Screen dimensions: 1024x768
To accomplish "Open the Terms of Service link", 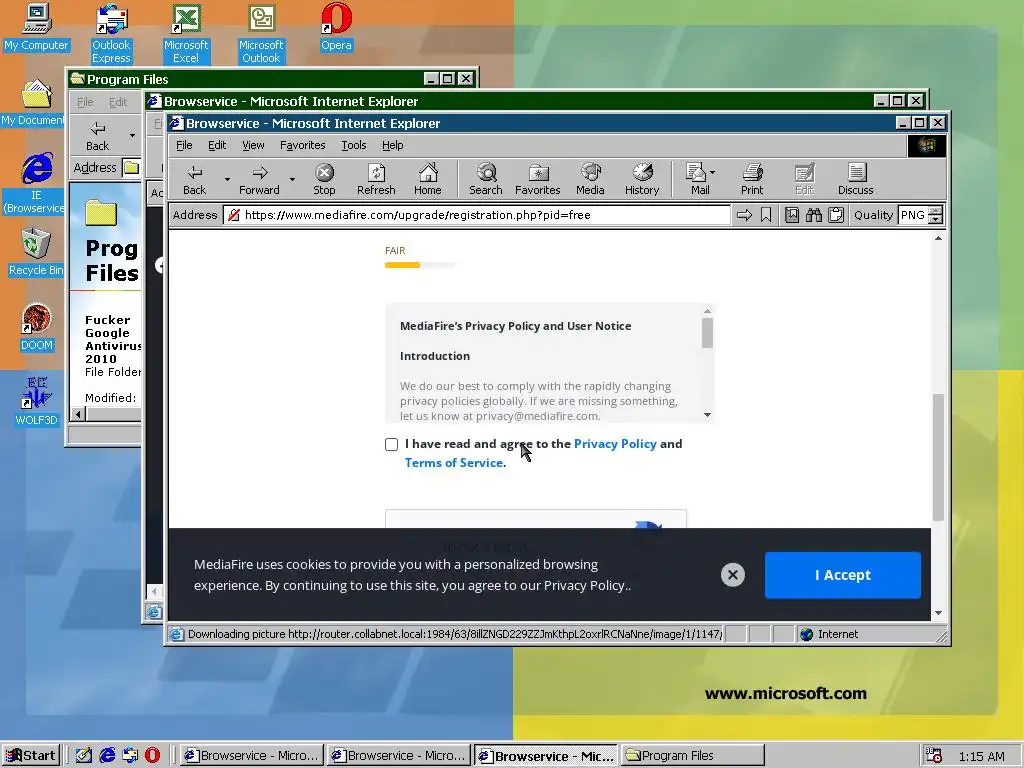I will [455, 462].
